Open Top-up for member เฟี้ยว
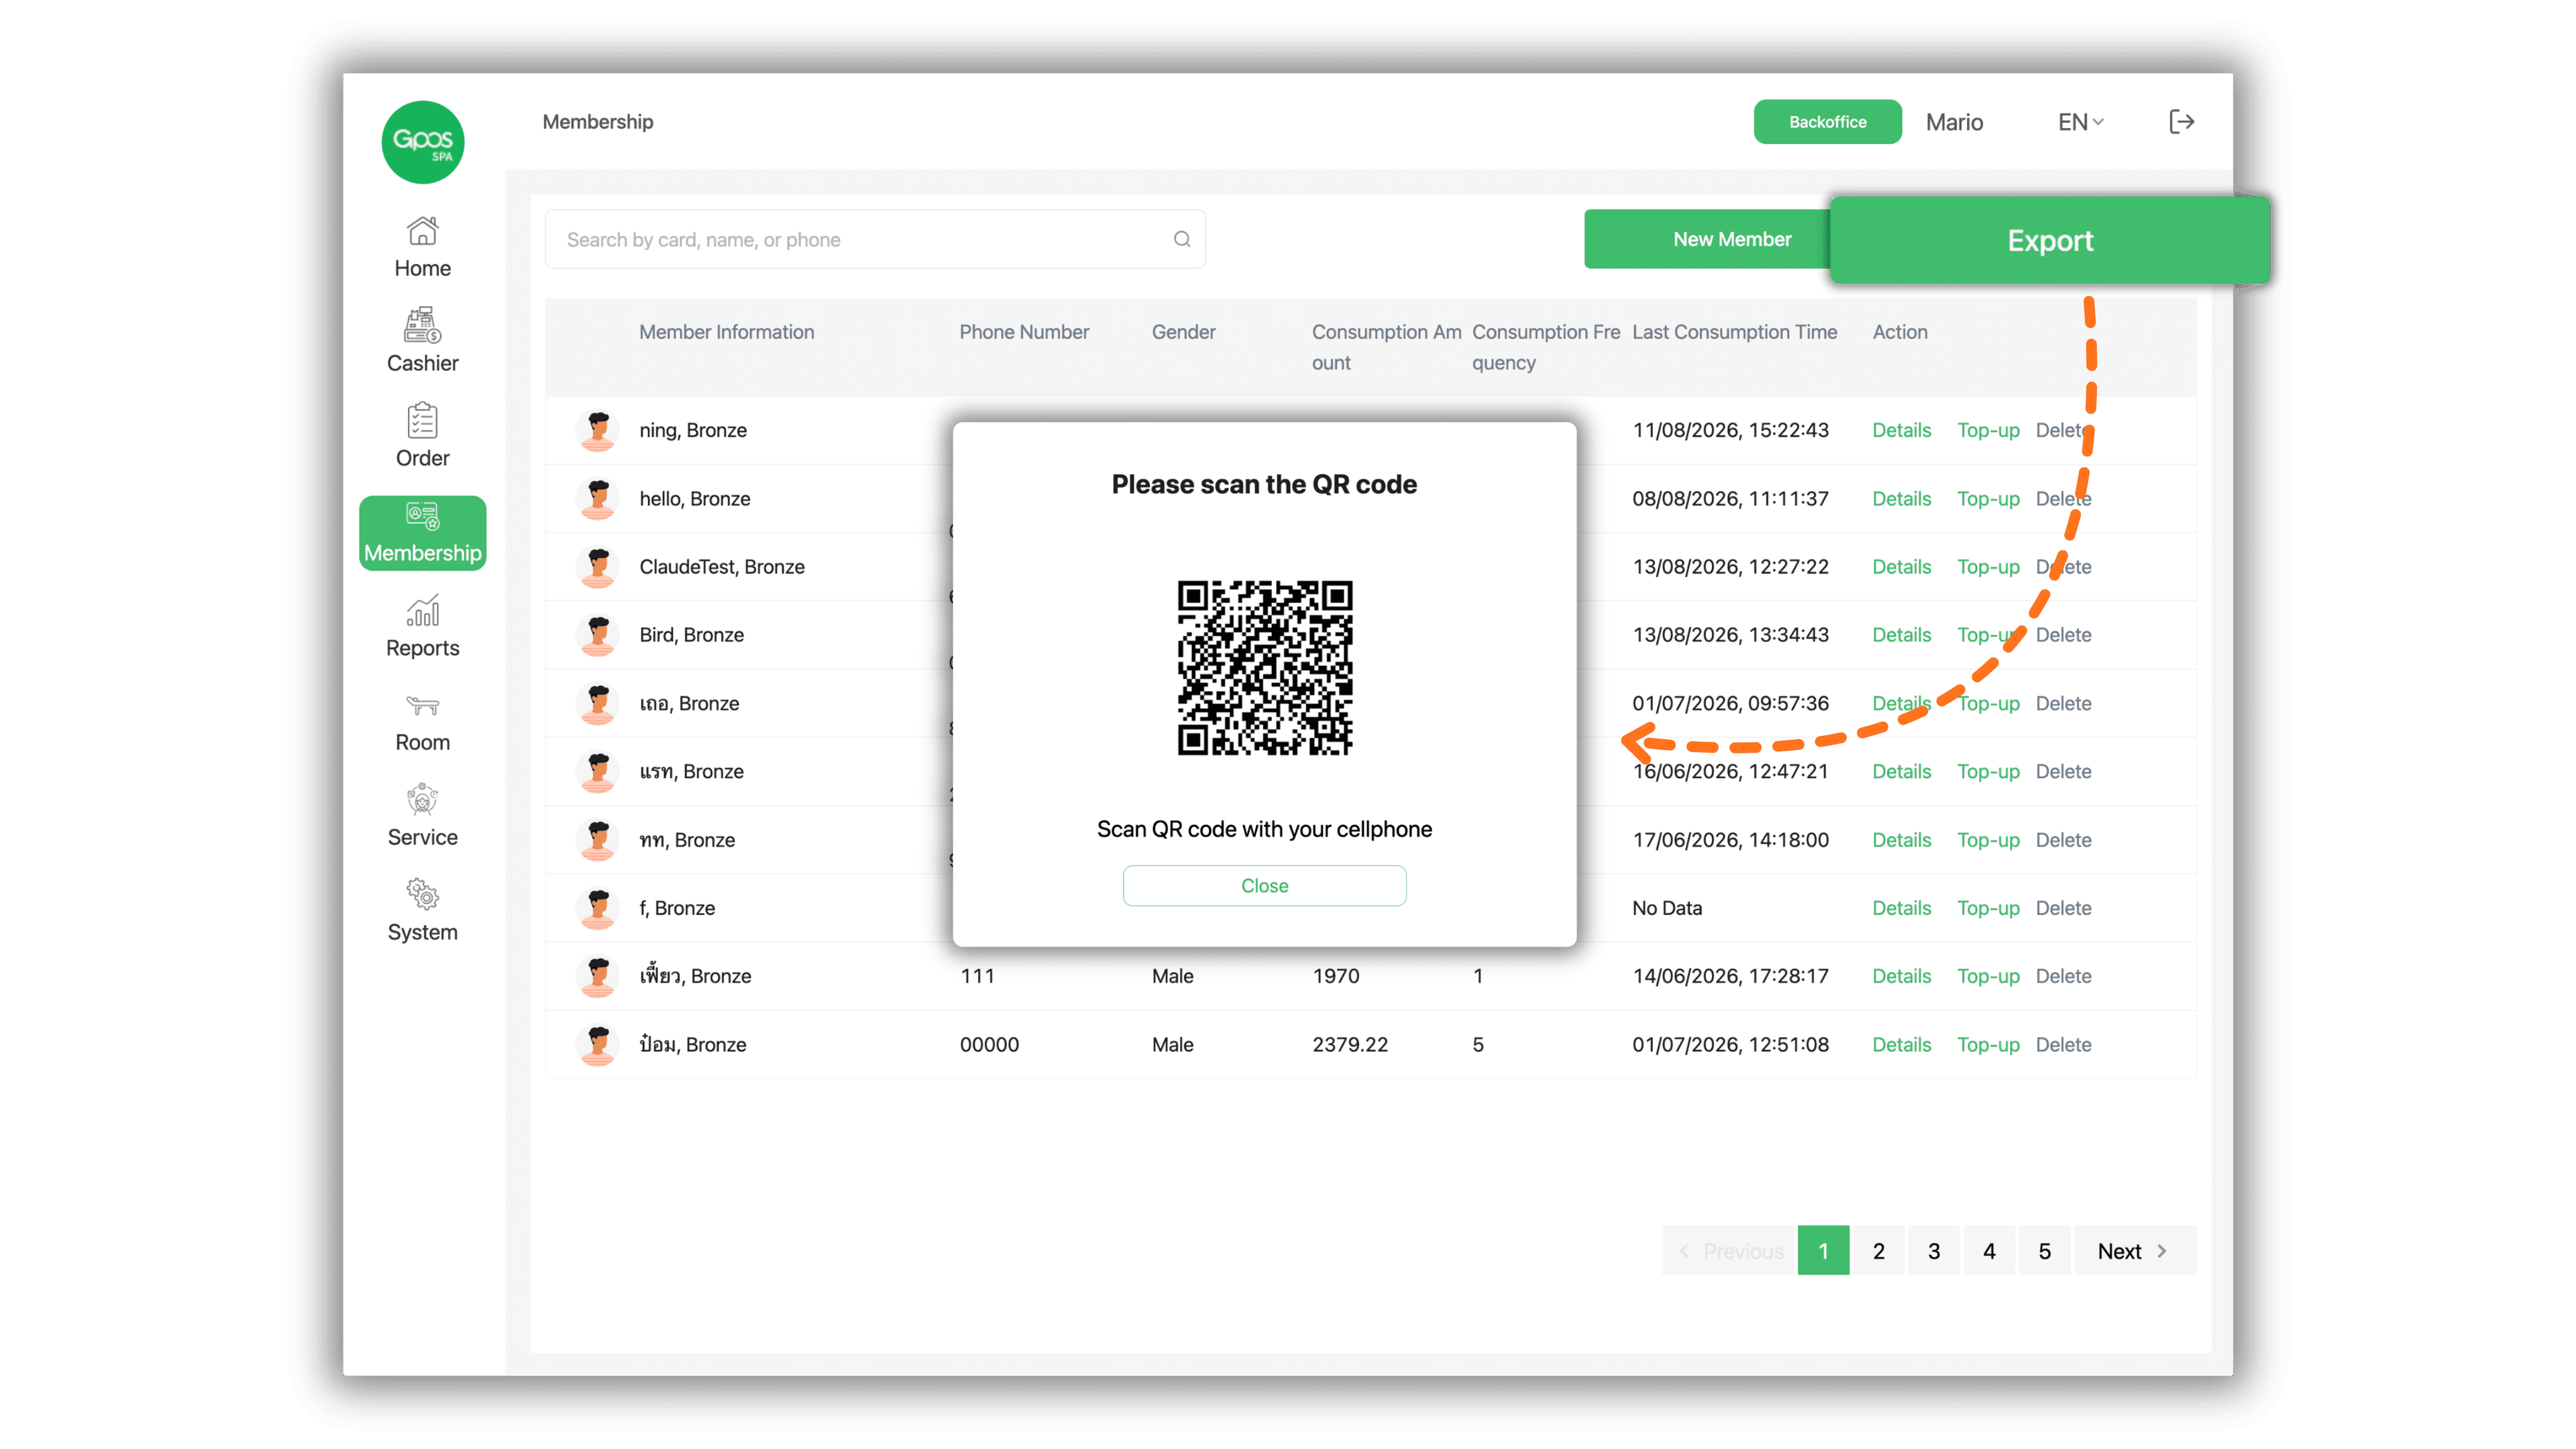This screenshot has height=1449, width=2576. (1988, 976)
